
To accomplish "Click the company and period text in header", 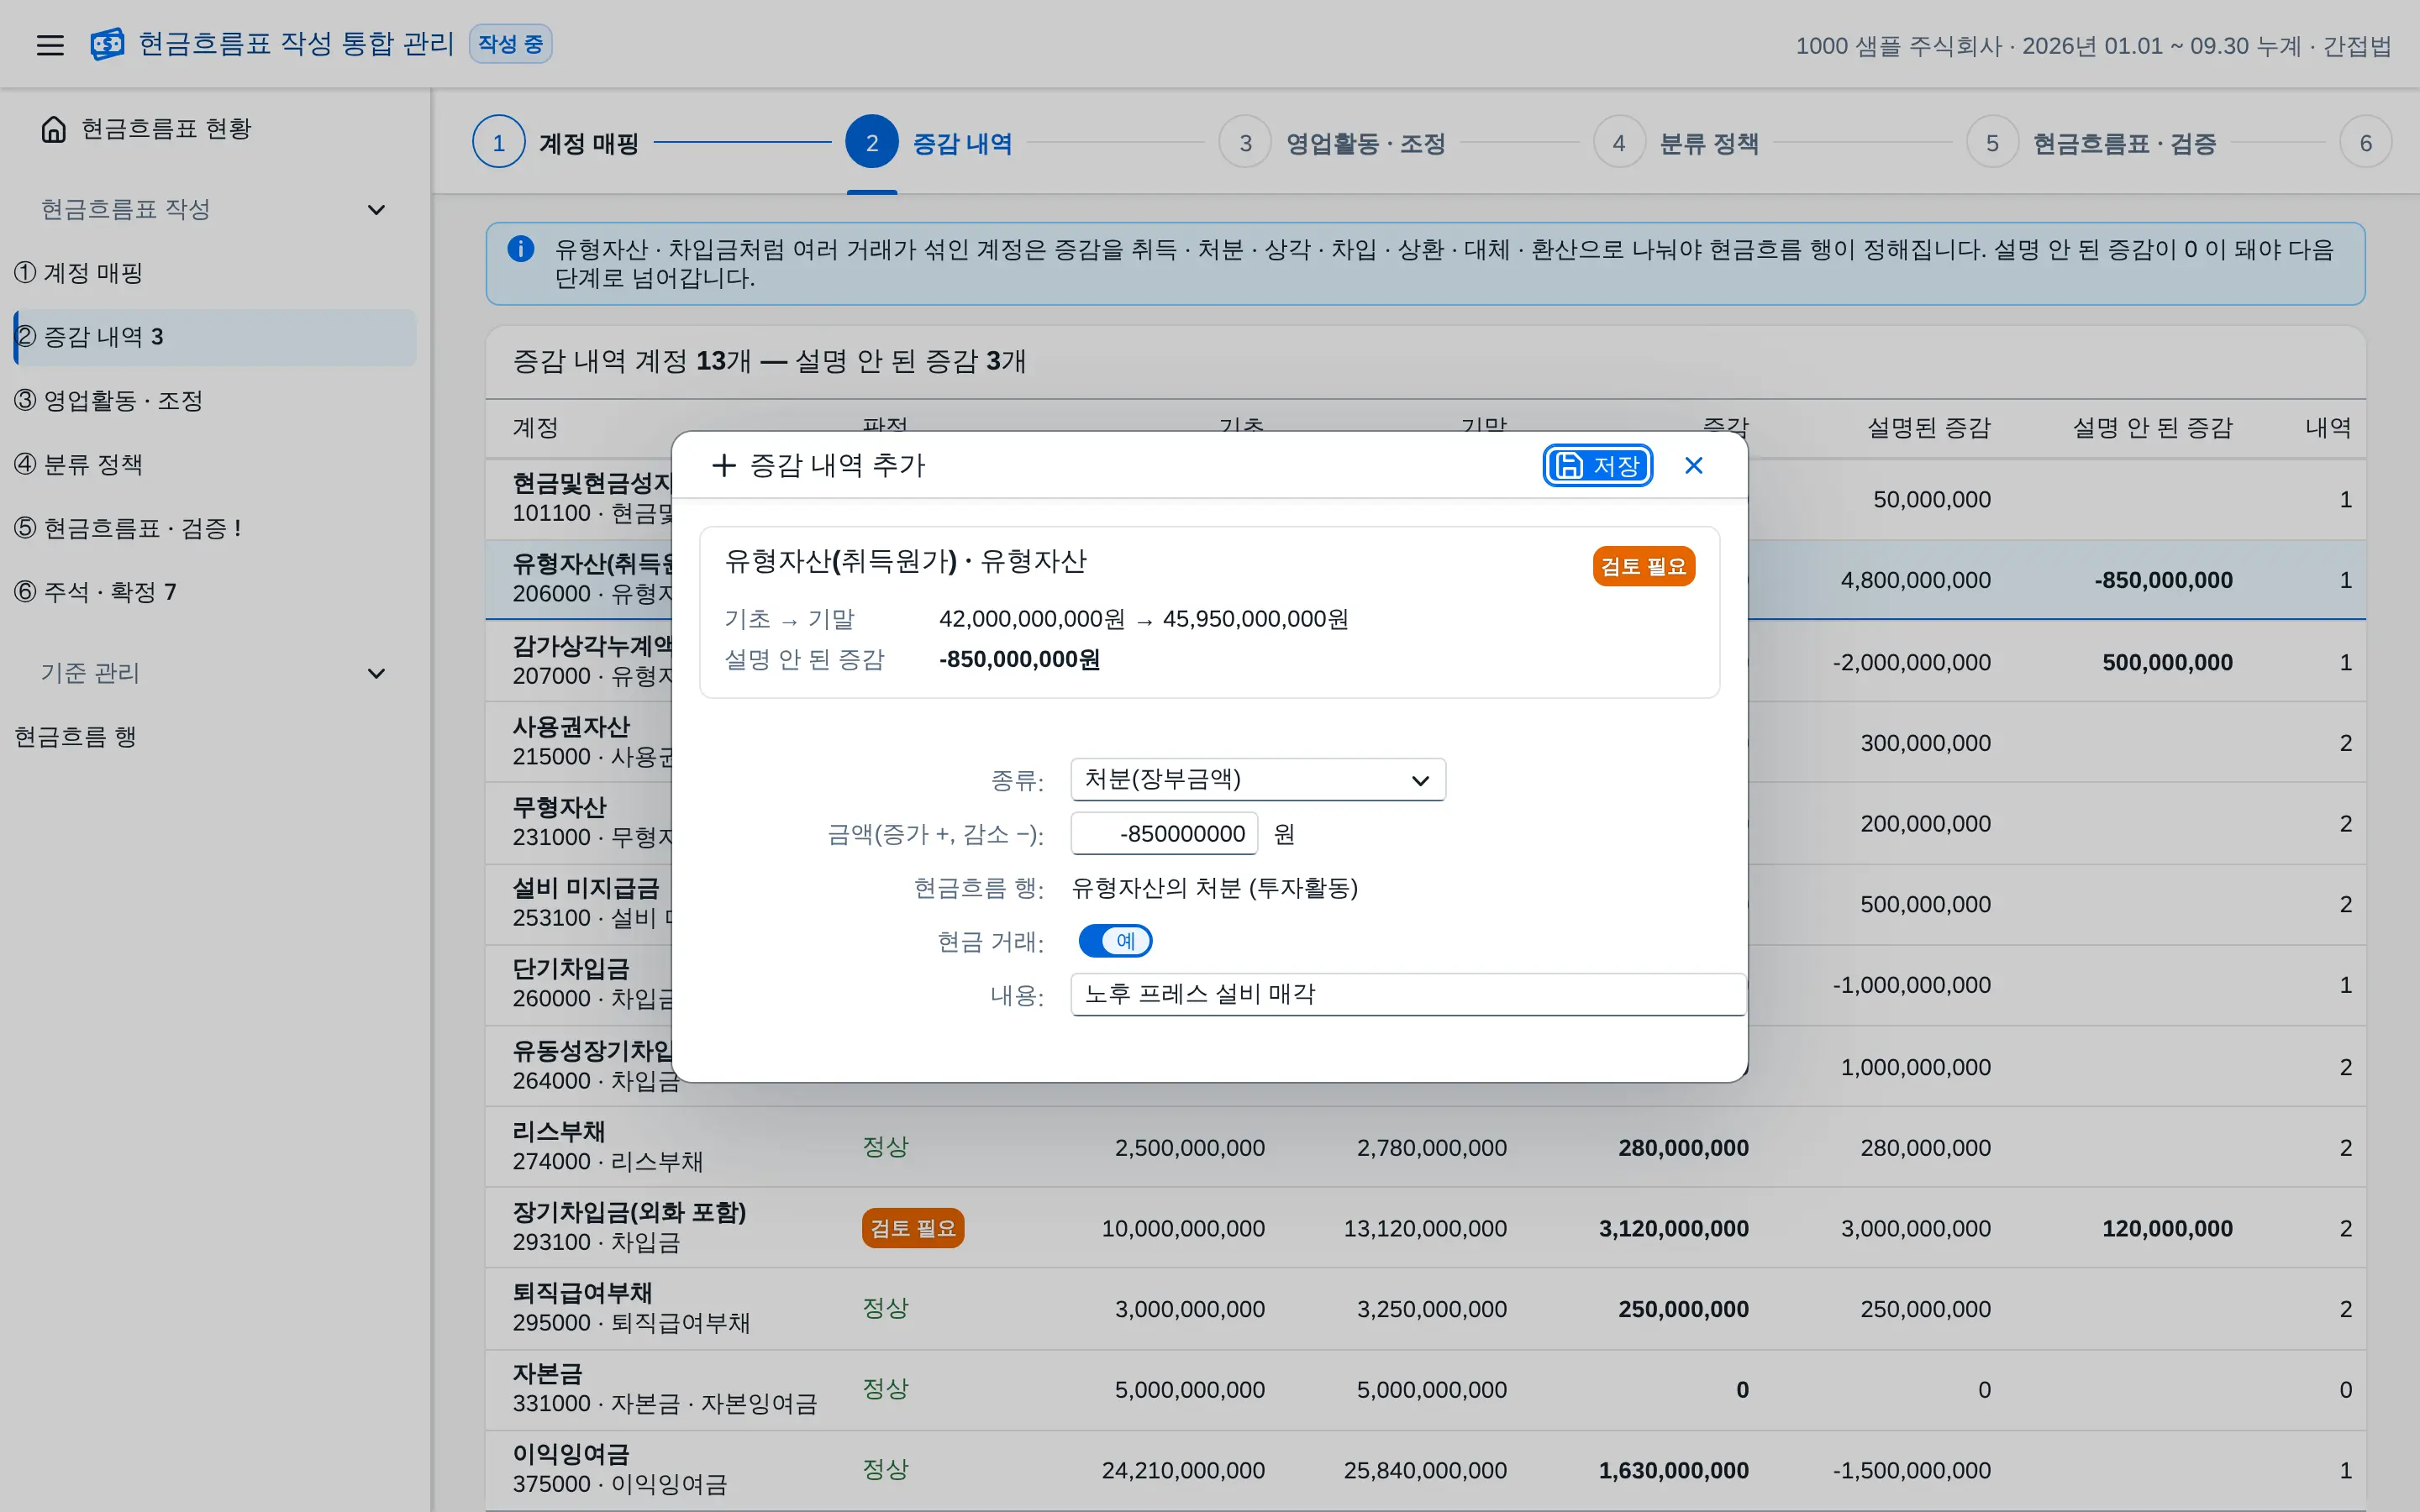I will coord(2093,46).
